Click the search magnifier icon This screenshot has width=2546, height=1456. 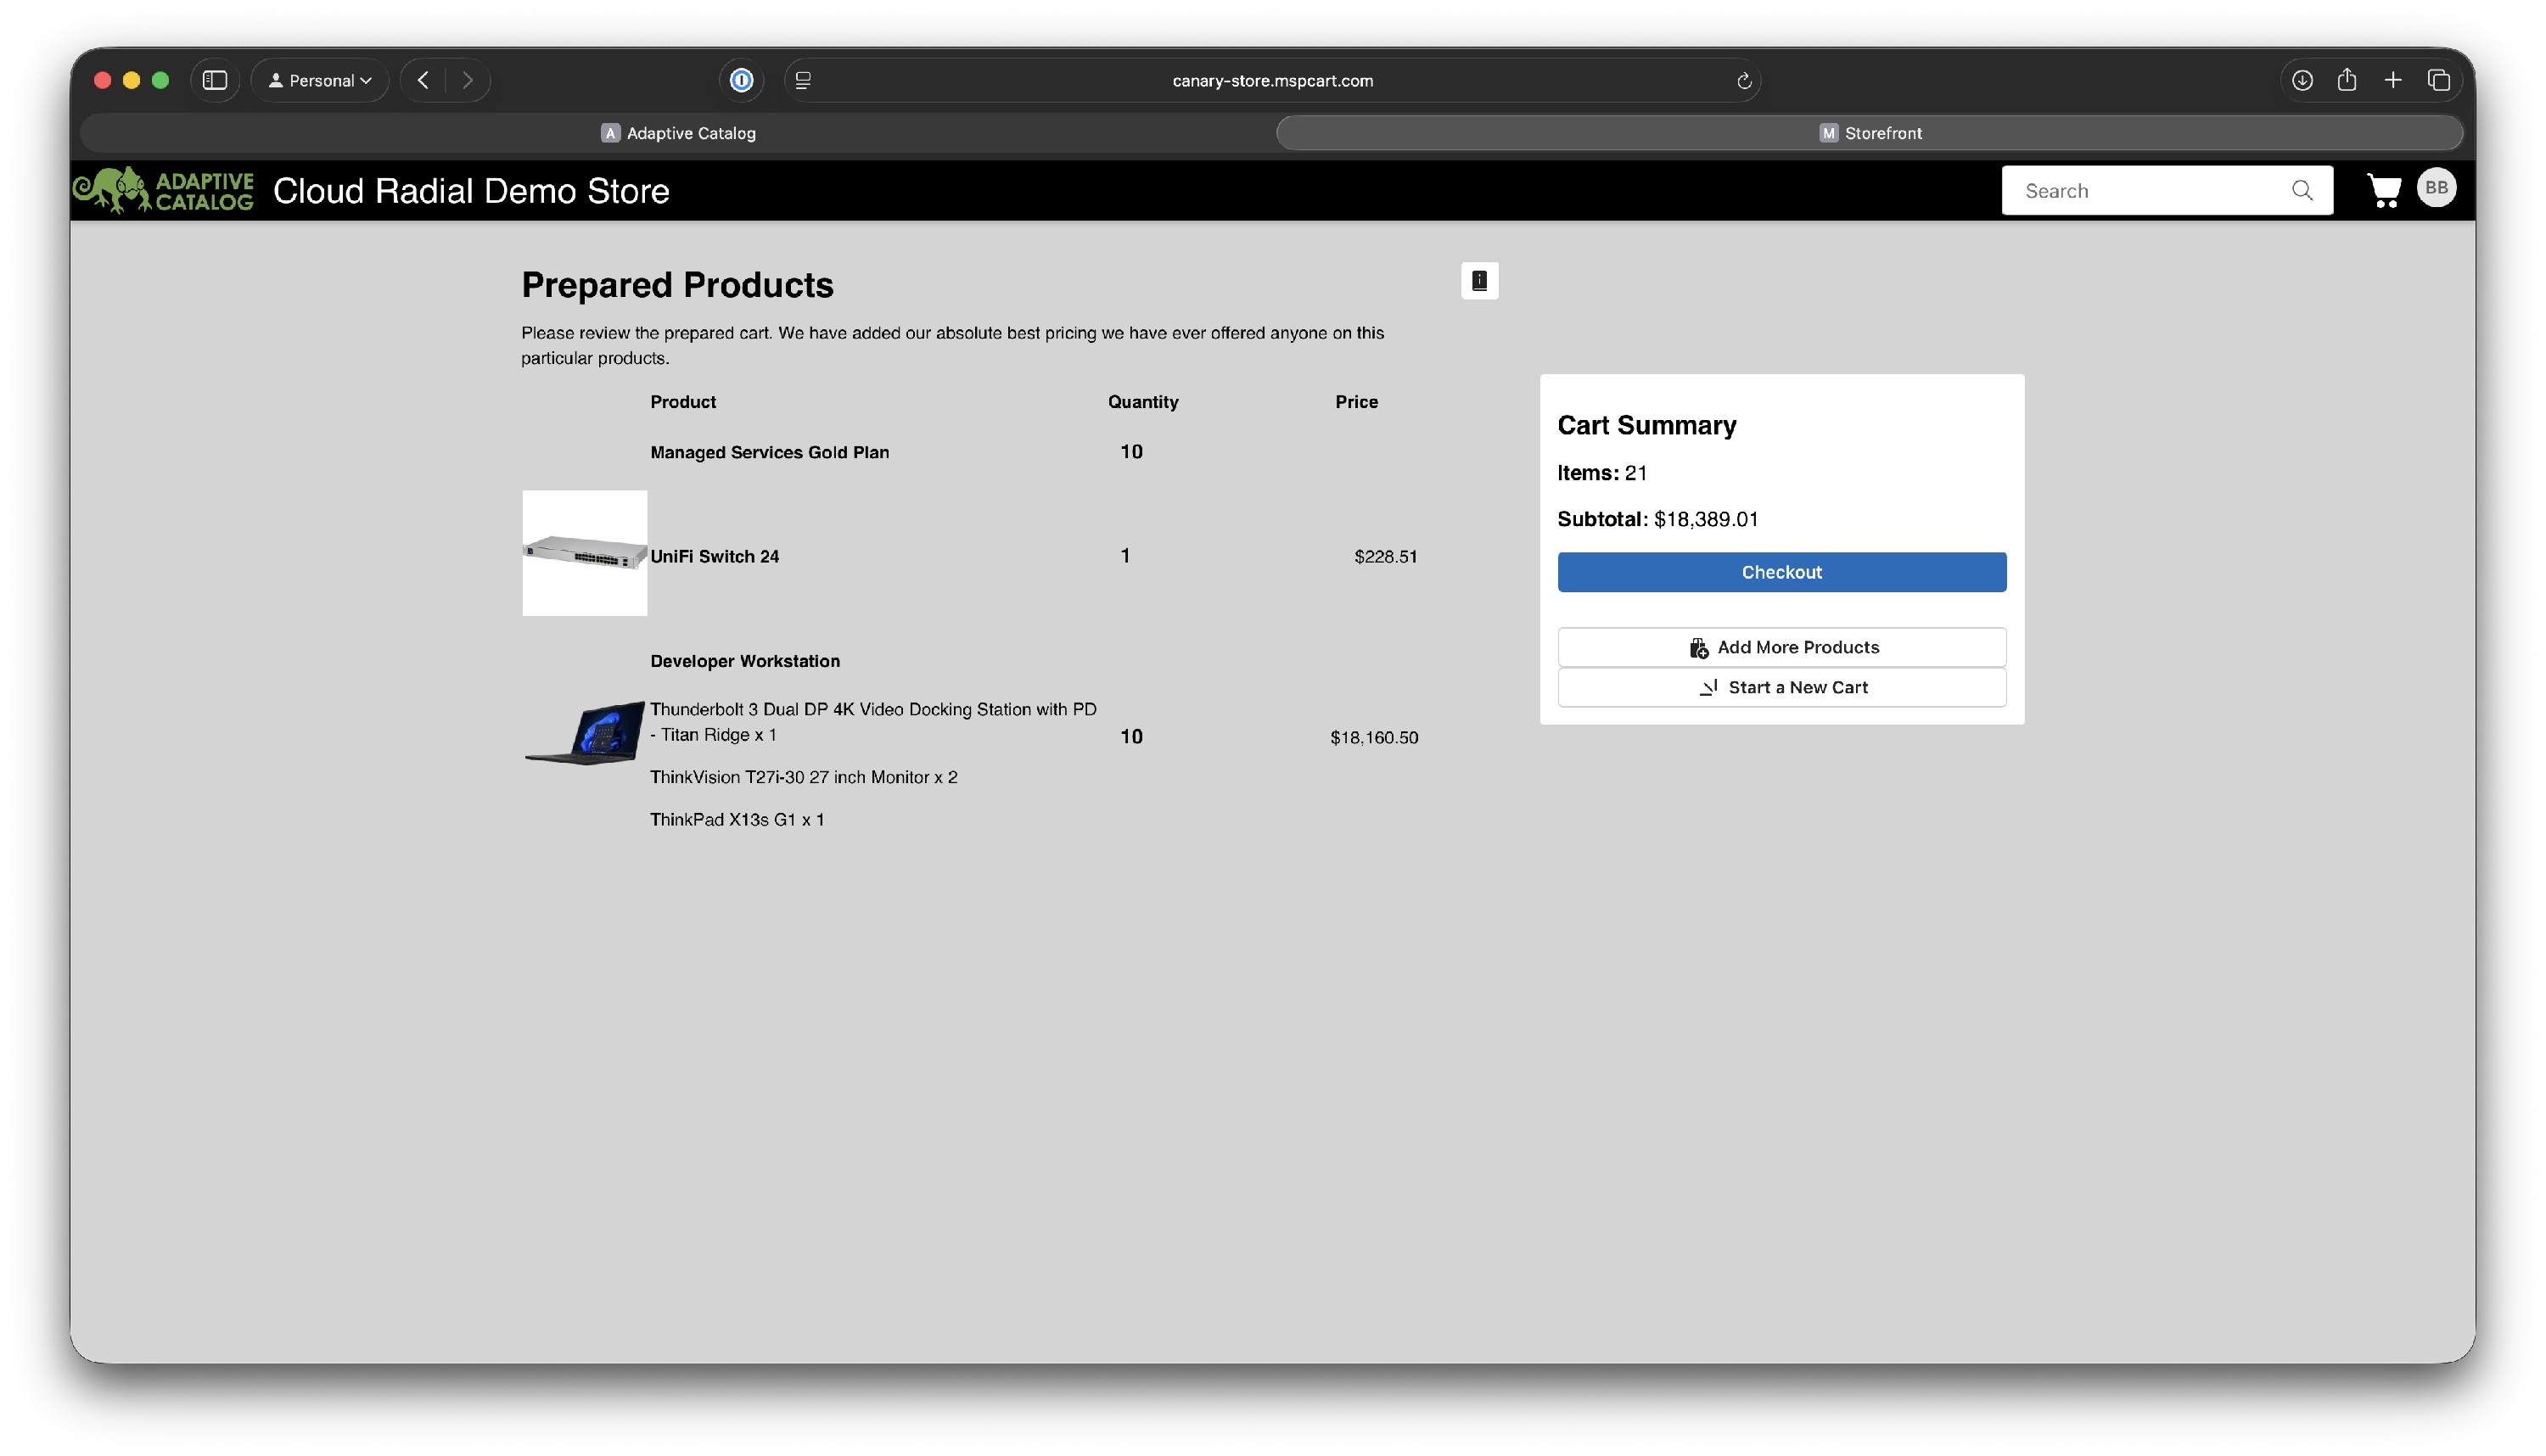(x=2302, y=190)
